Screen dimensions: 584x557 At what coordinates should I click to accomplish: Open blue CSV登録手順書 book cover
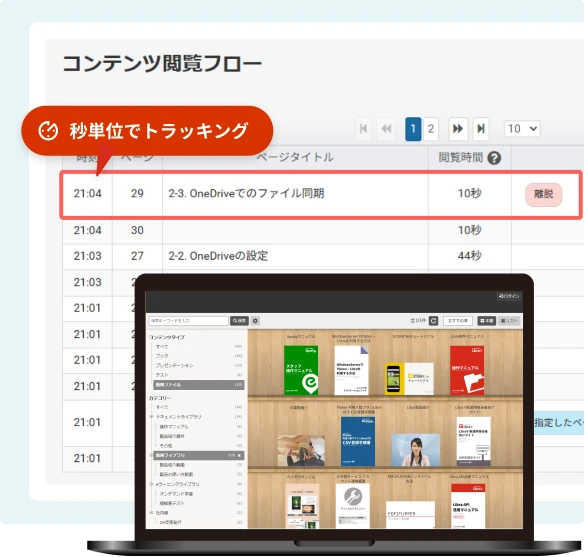point(358,442)
